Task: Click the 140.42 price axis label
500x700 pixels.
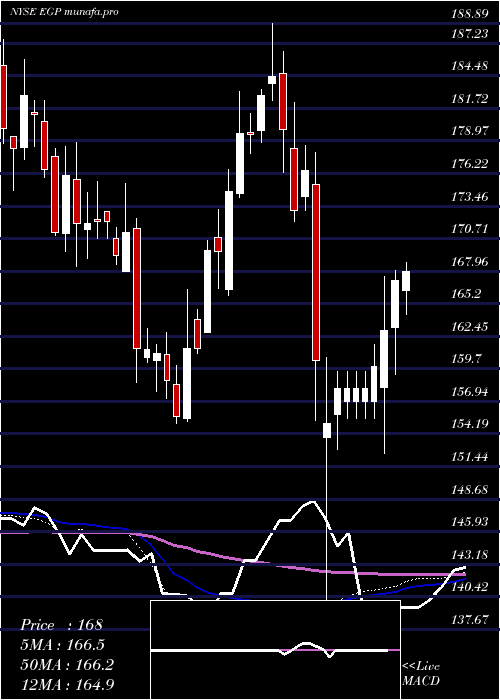Action: tap(469, 587)
